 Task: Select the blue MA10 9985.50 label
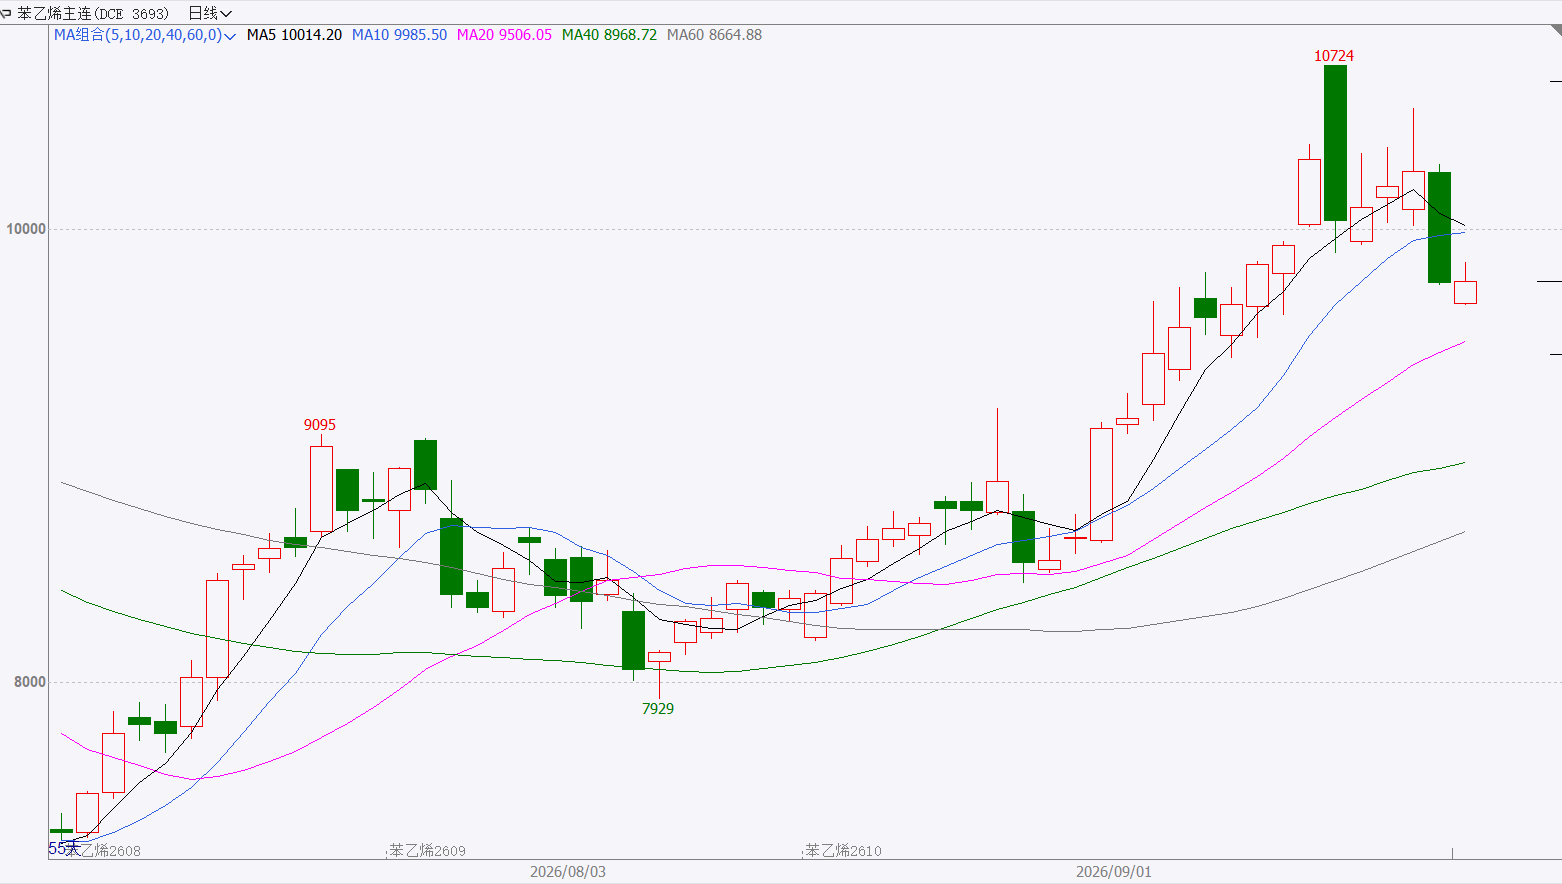(399, 35)
